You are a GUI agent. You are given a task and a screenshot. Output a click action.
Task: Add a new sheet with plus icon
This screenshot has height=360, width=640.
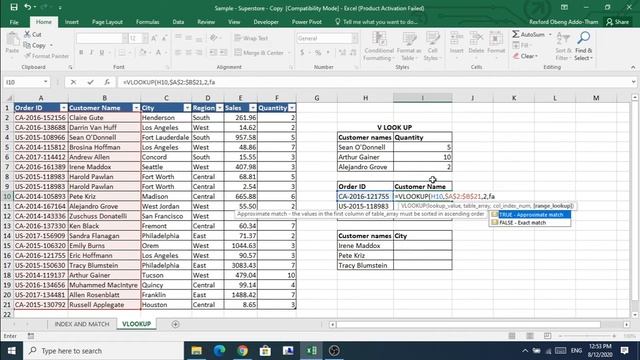[x=175, y=324]
